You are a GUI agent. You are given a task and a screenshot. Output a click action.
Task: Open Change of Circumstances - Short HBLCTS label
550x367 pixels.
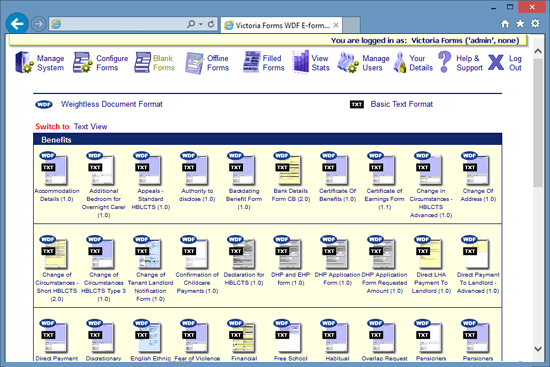coord(57,287)
